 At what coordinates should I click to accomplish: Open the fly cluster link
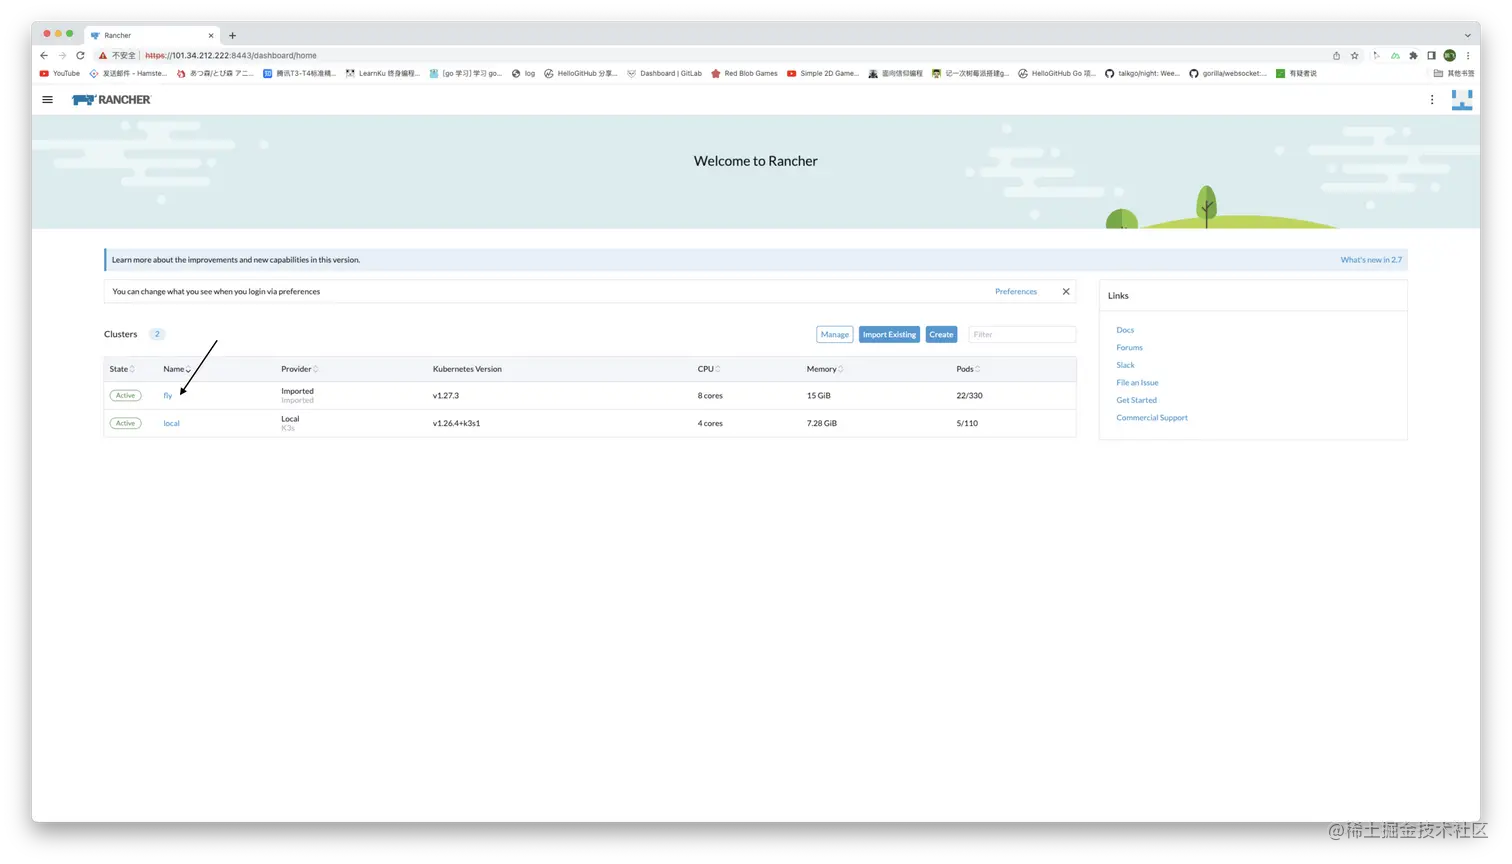[x=168, y=396]
